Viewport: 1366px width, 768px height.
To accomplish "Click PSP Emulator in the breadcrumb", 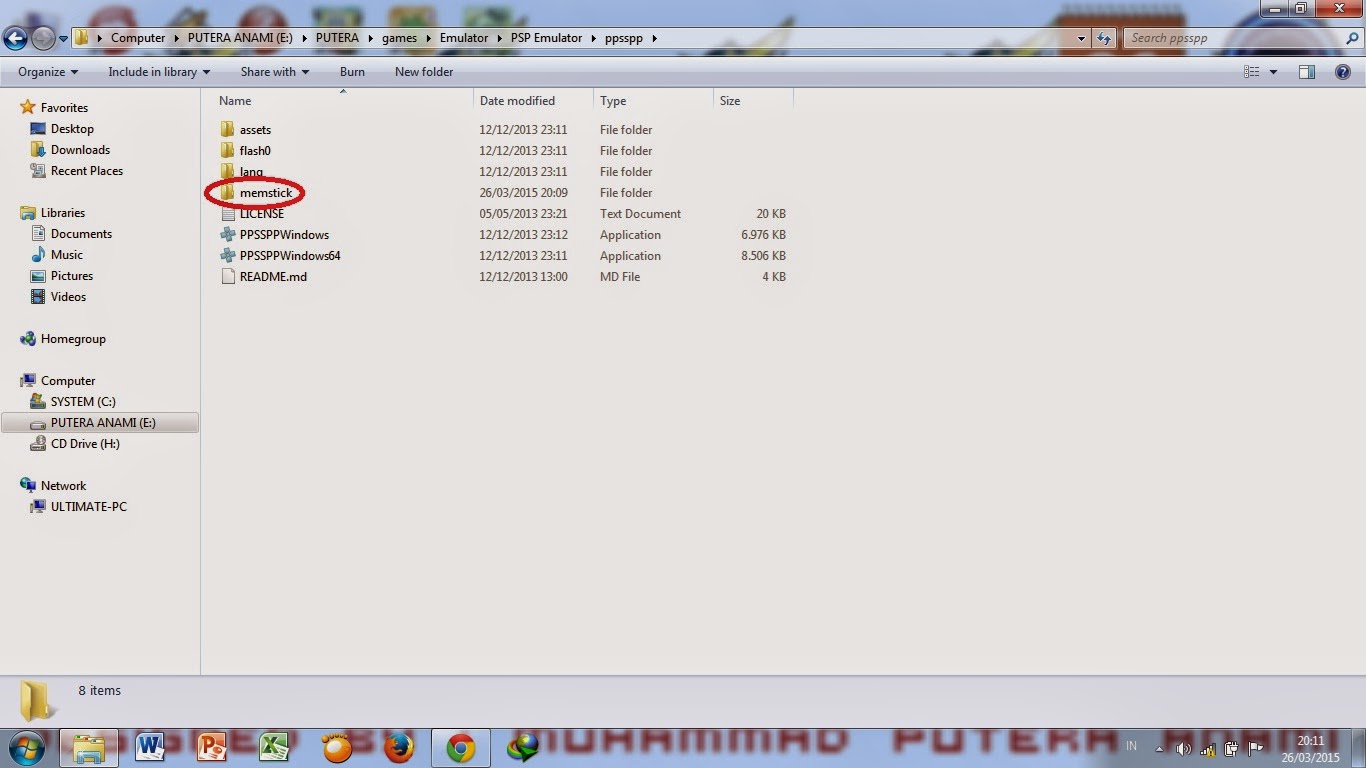I will point(546,38).
